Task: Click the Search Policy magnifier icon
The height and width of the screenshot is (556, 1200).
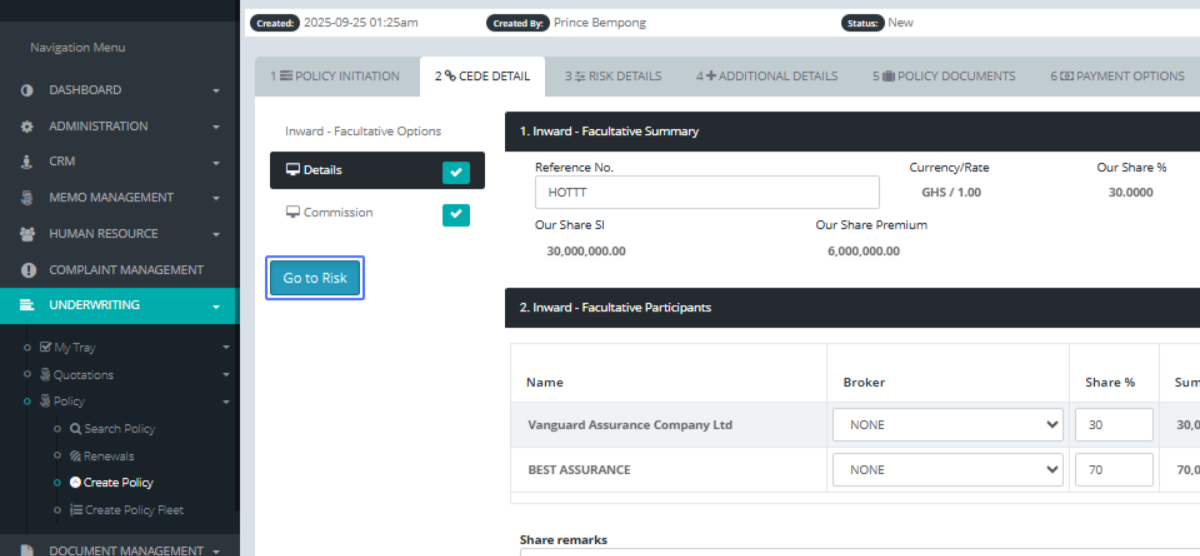Action: tap(75, 429)
